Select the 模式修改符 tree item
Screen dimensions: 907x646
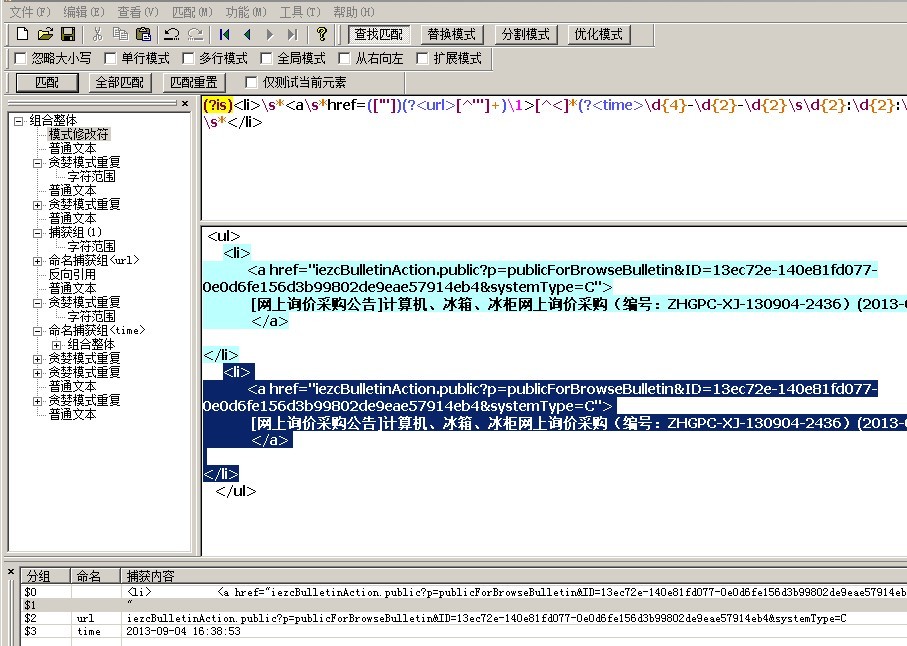point(79,134)
